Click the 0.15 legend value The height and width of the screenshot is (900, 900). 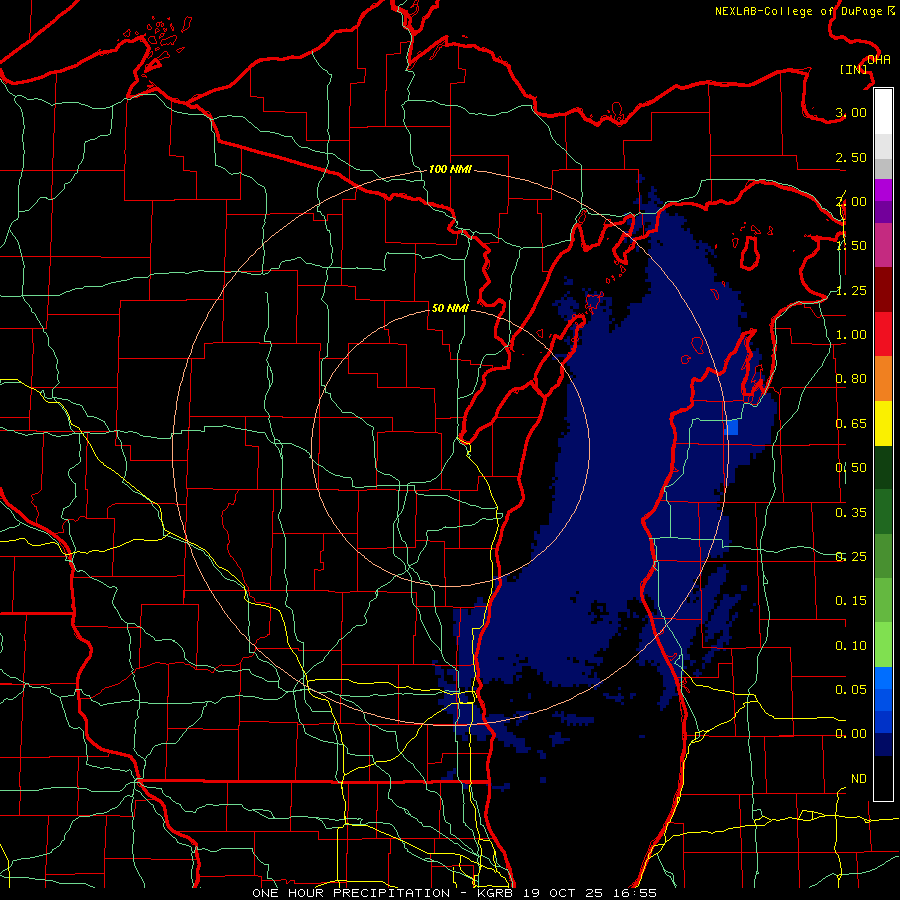tap(851, 601)
